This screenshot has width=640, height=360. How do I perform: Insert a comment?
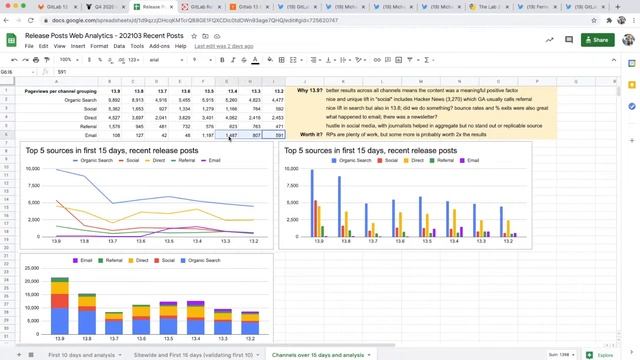pos(388,60)
